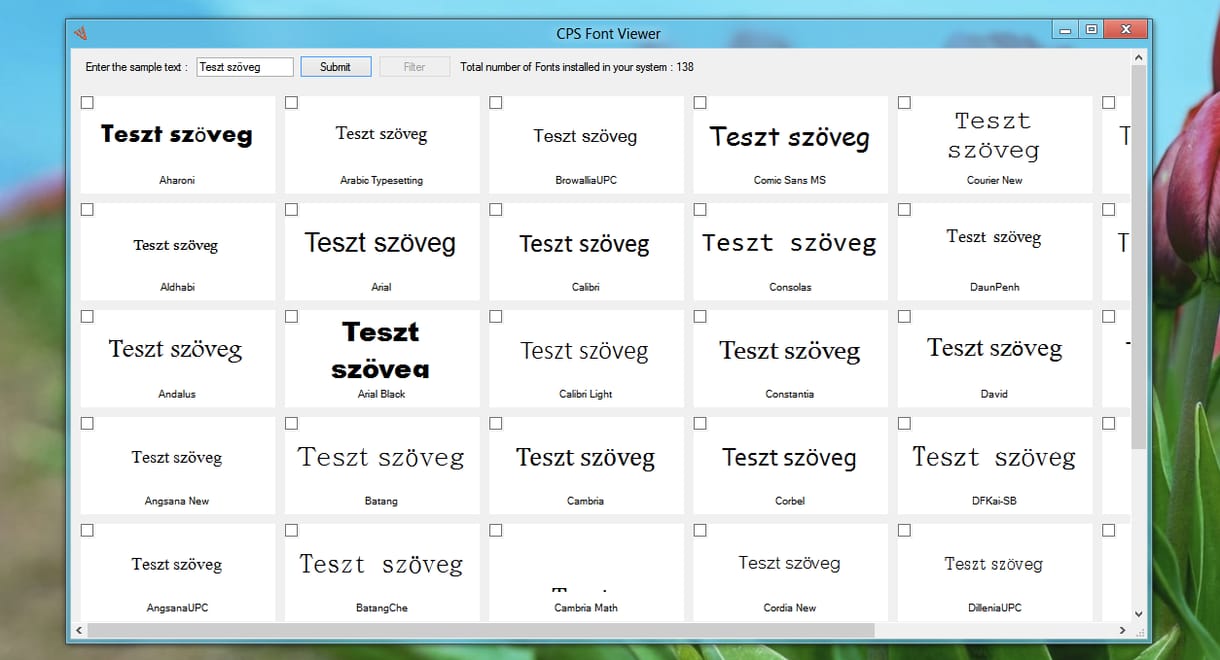Image resolution: width=1220 pixels, height=660 pixels.
Task: Click the scroll-right arrow on the horizontal scrollbar
Action: pos(1122,630)
